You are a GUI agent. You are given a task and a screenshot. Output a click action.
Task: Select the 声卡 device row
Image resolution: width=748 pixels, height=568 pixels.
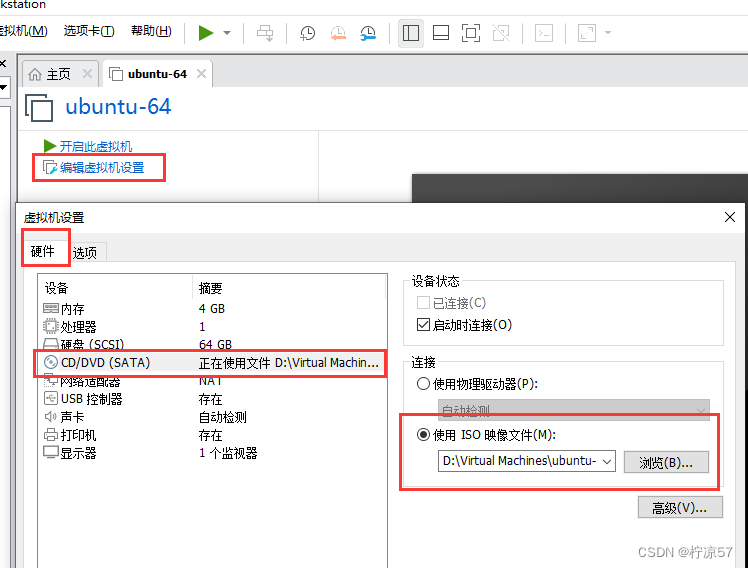click(212, 417)
